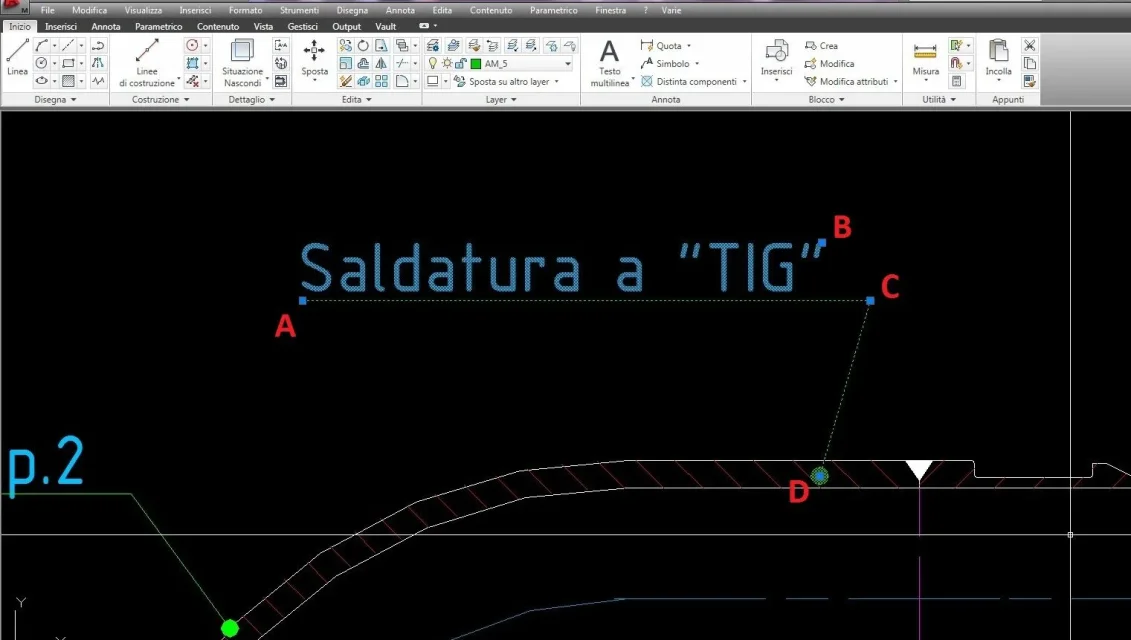The width and height of the screenshot is (1131, 640).
Task: Open the Visualizza menu
Action: coord(143,10)
